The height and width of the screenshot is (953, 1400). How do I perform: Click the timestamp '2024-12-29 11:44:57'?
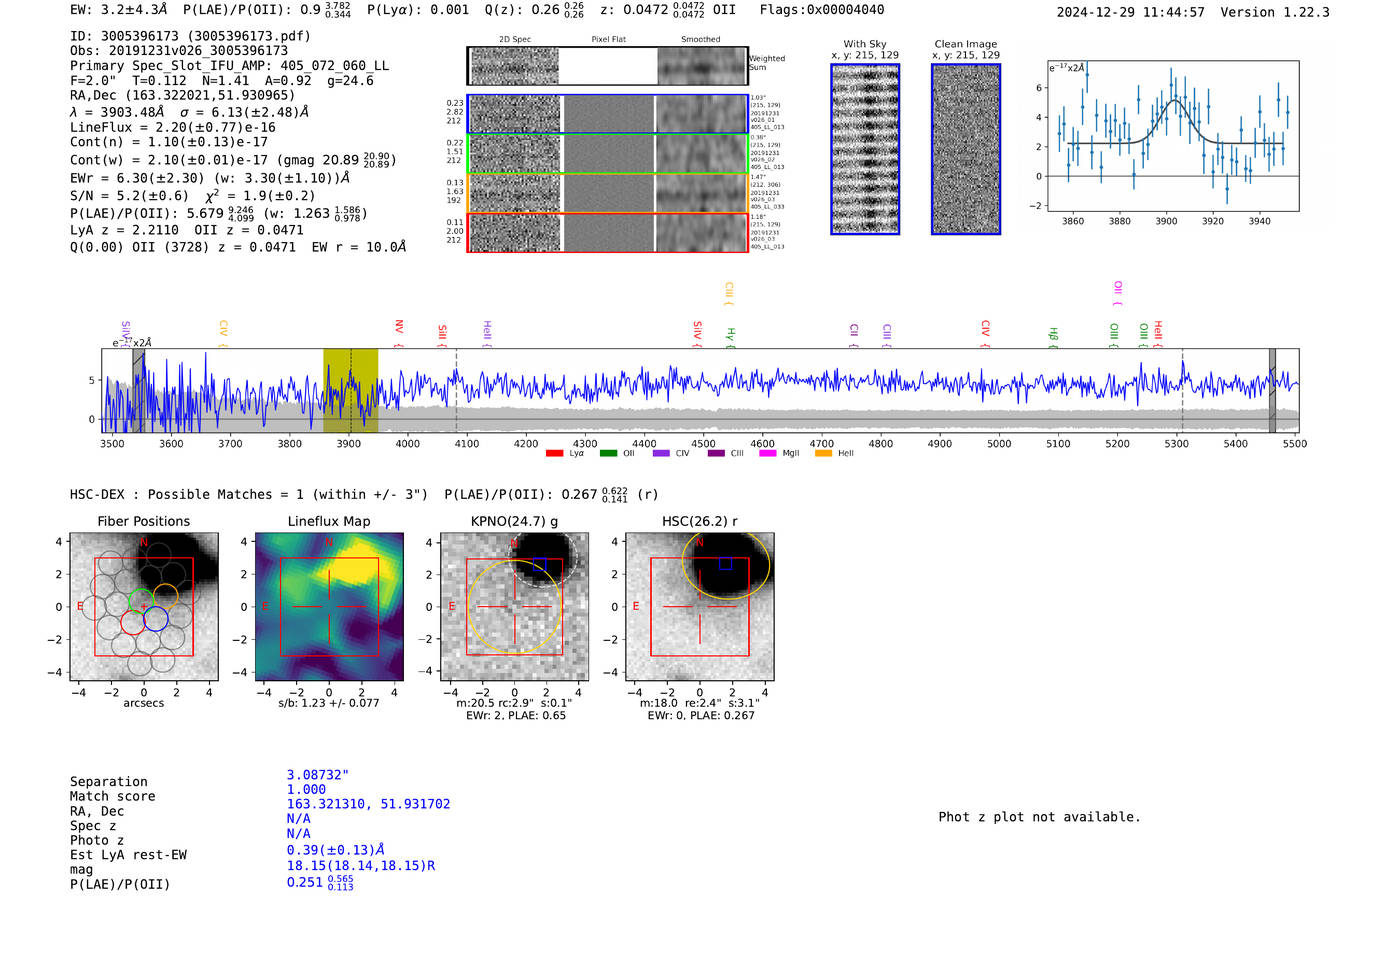(x=1130, y=12)
